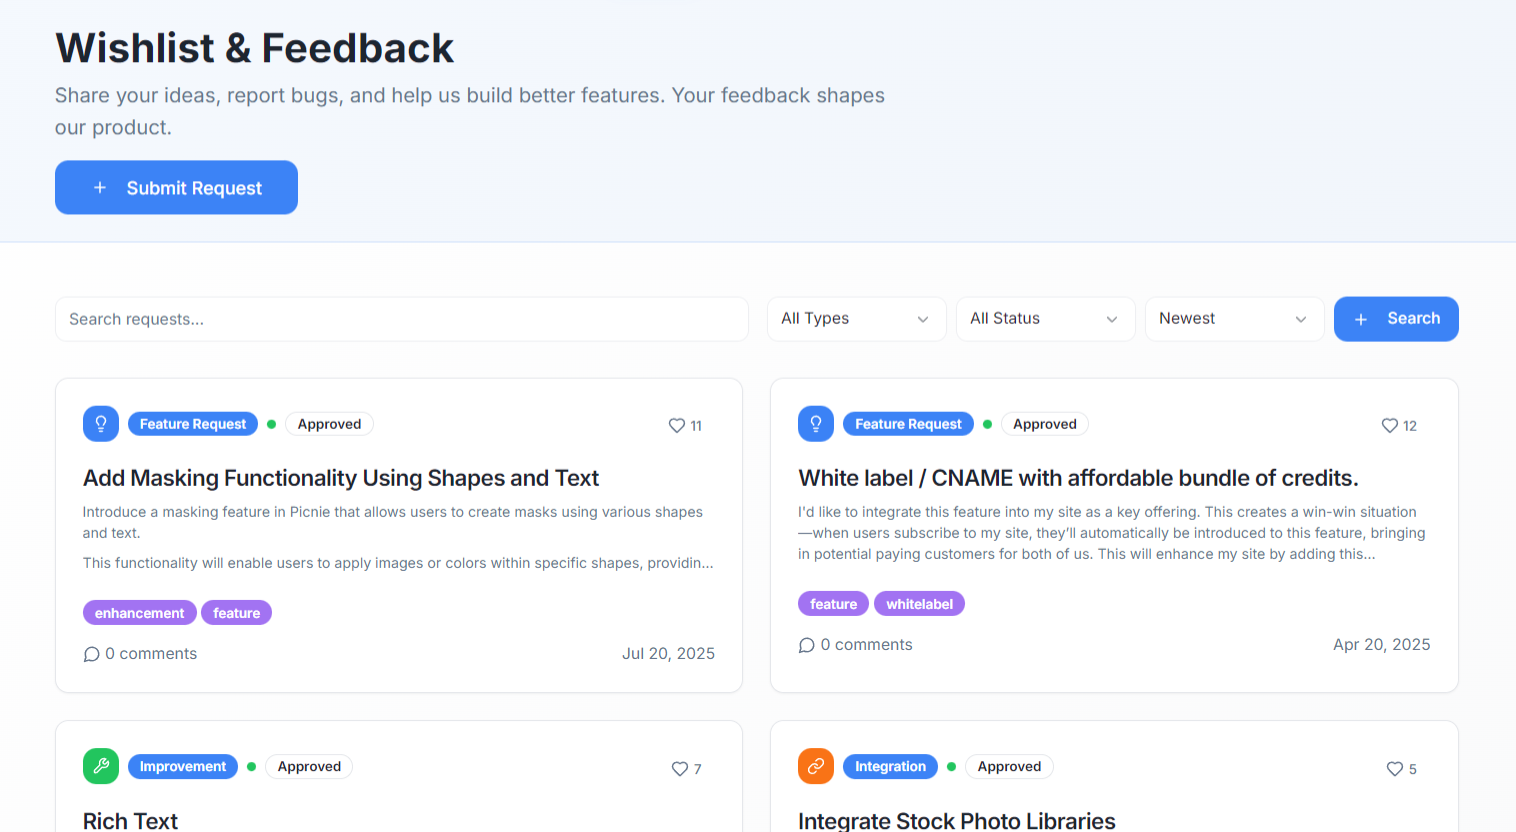1516x832 pixels.
Task: Open comments on the White label request
Action: tap(855, 644)
